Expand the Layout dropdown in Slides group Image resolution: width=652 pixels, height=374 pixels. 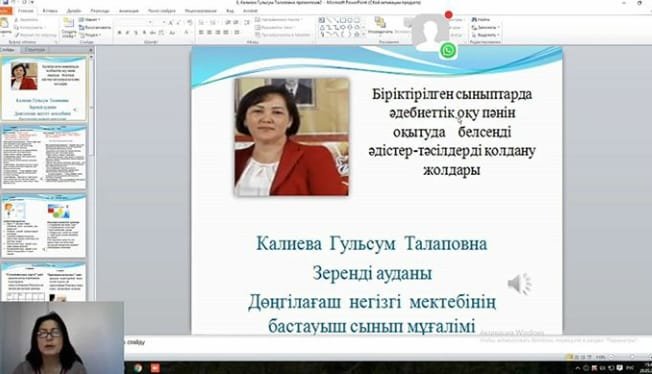coord(90,20)
